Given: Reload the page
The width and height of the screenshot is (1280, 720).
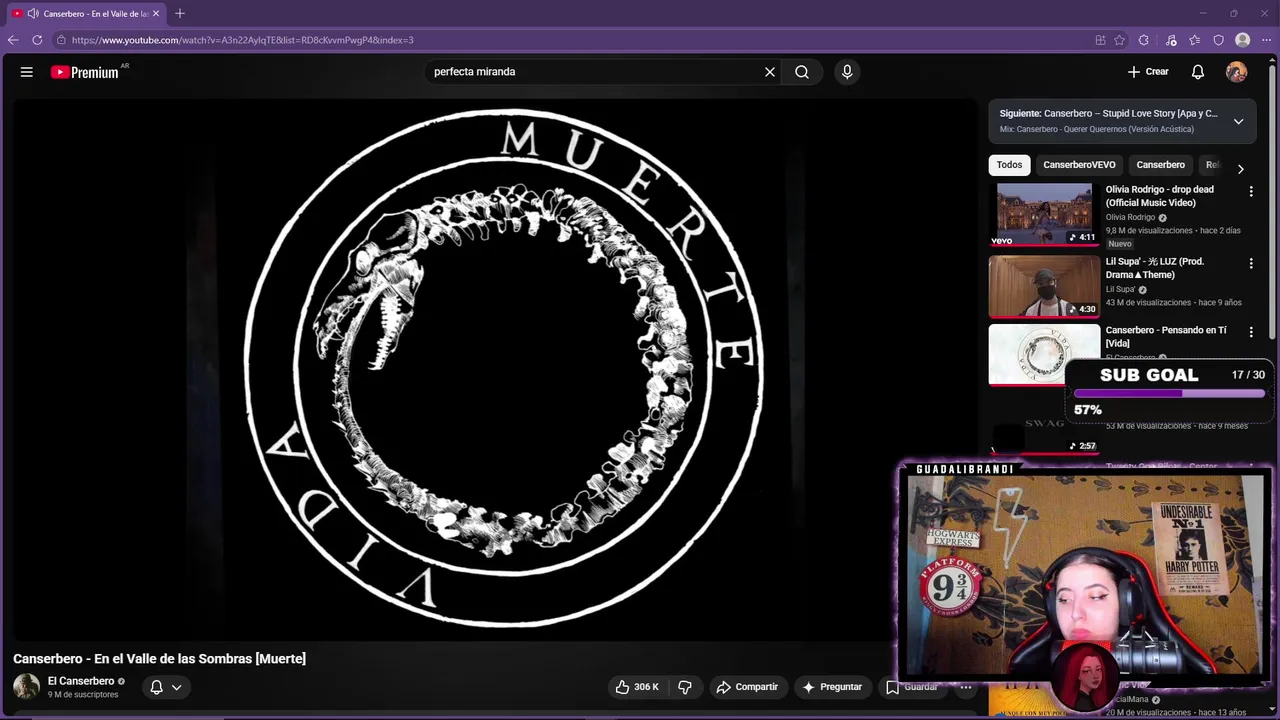Looking at the screenshot, I should [x=37, y=40].
